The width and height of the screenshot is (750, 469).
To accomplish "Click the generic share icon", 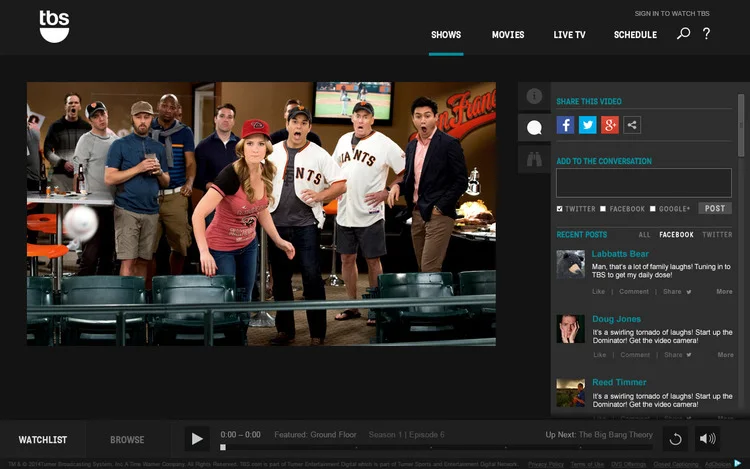I will [x=632, y=125].
